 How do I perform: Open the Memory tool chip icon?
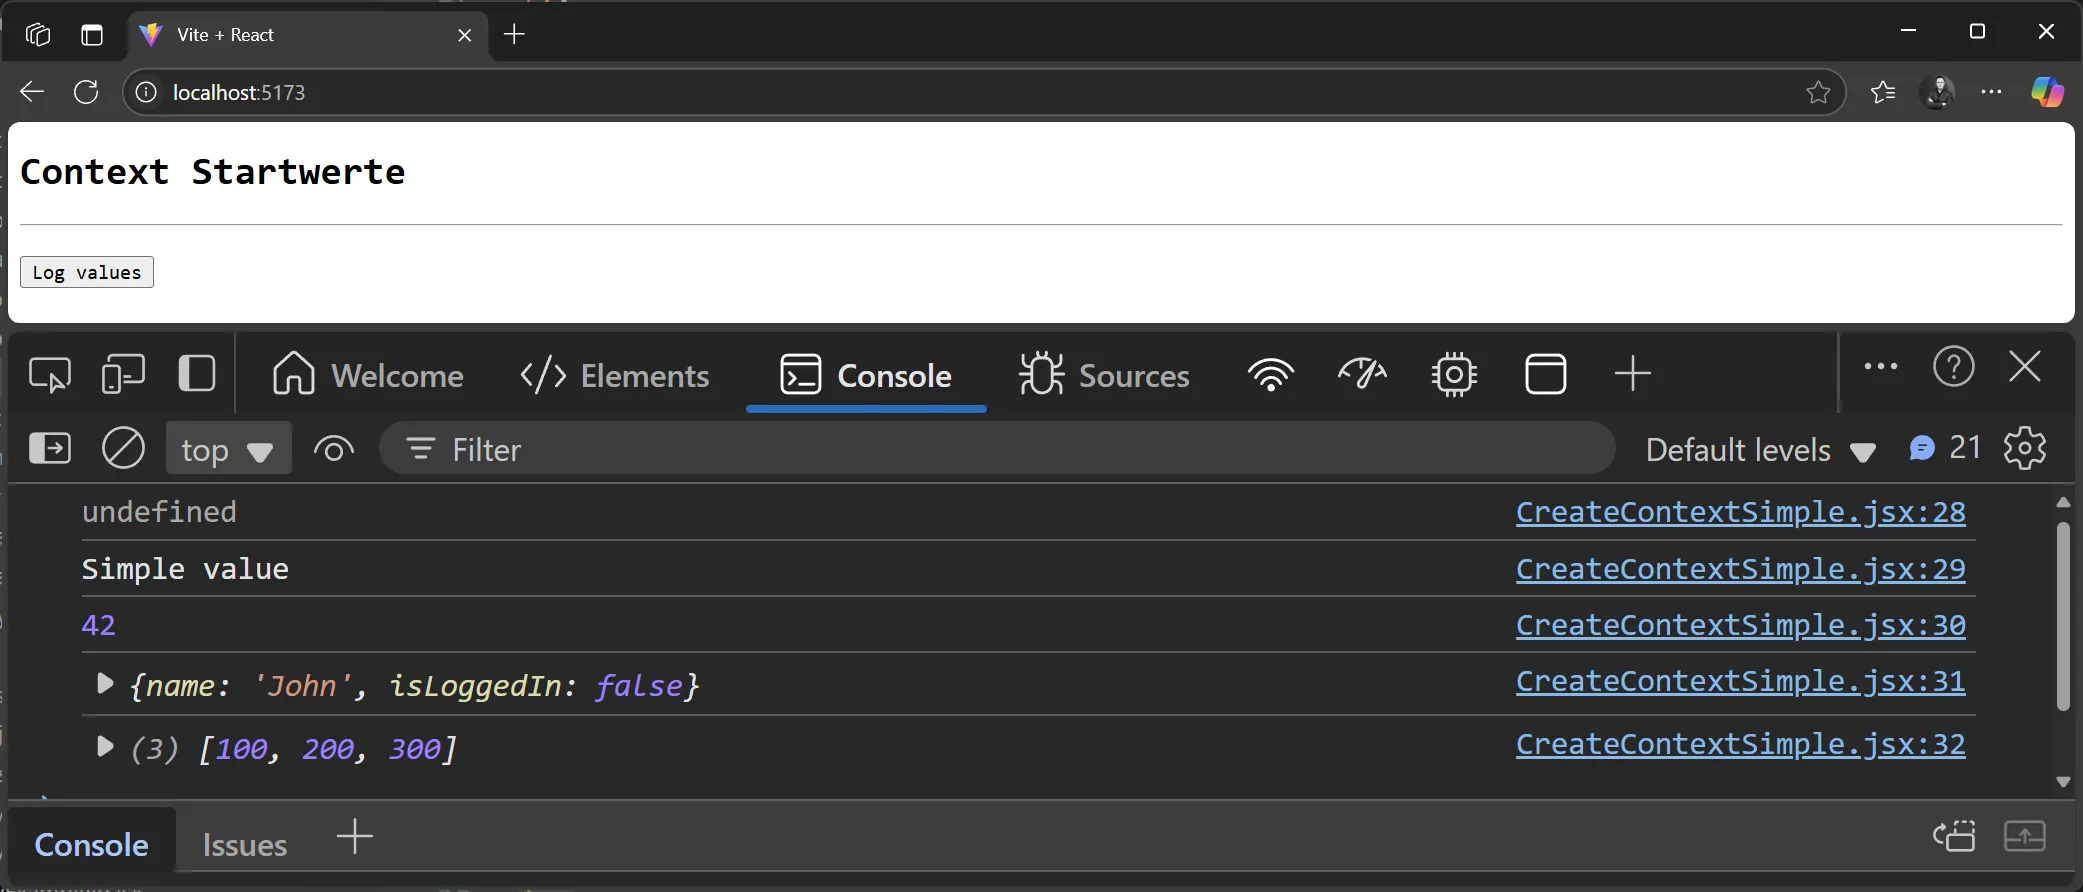coord(1454,375)
